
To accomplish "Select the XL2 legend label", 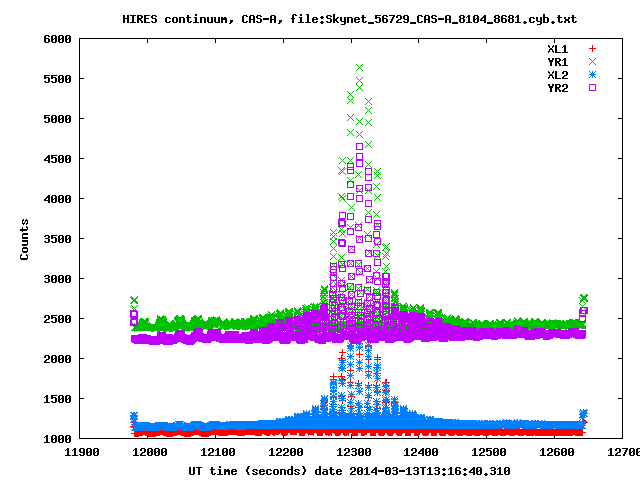I will (x=558, y=75).
